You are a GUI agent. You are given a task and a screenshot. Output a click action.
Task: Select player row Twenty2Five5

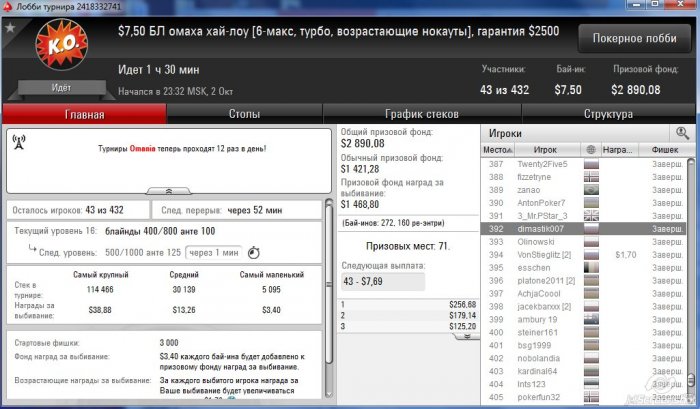(583, 164)
